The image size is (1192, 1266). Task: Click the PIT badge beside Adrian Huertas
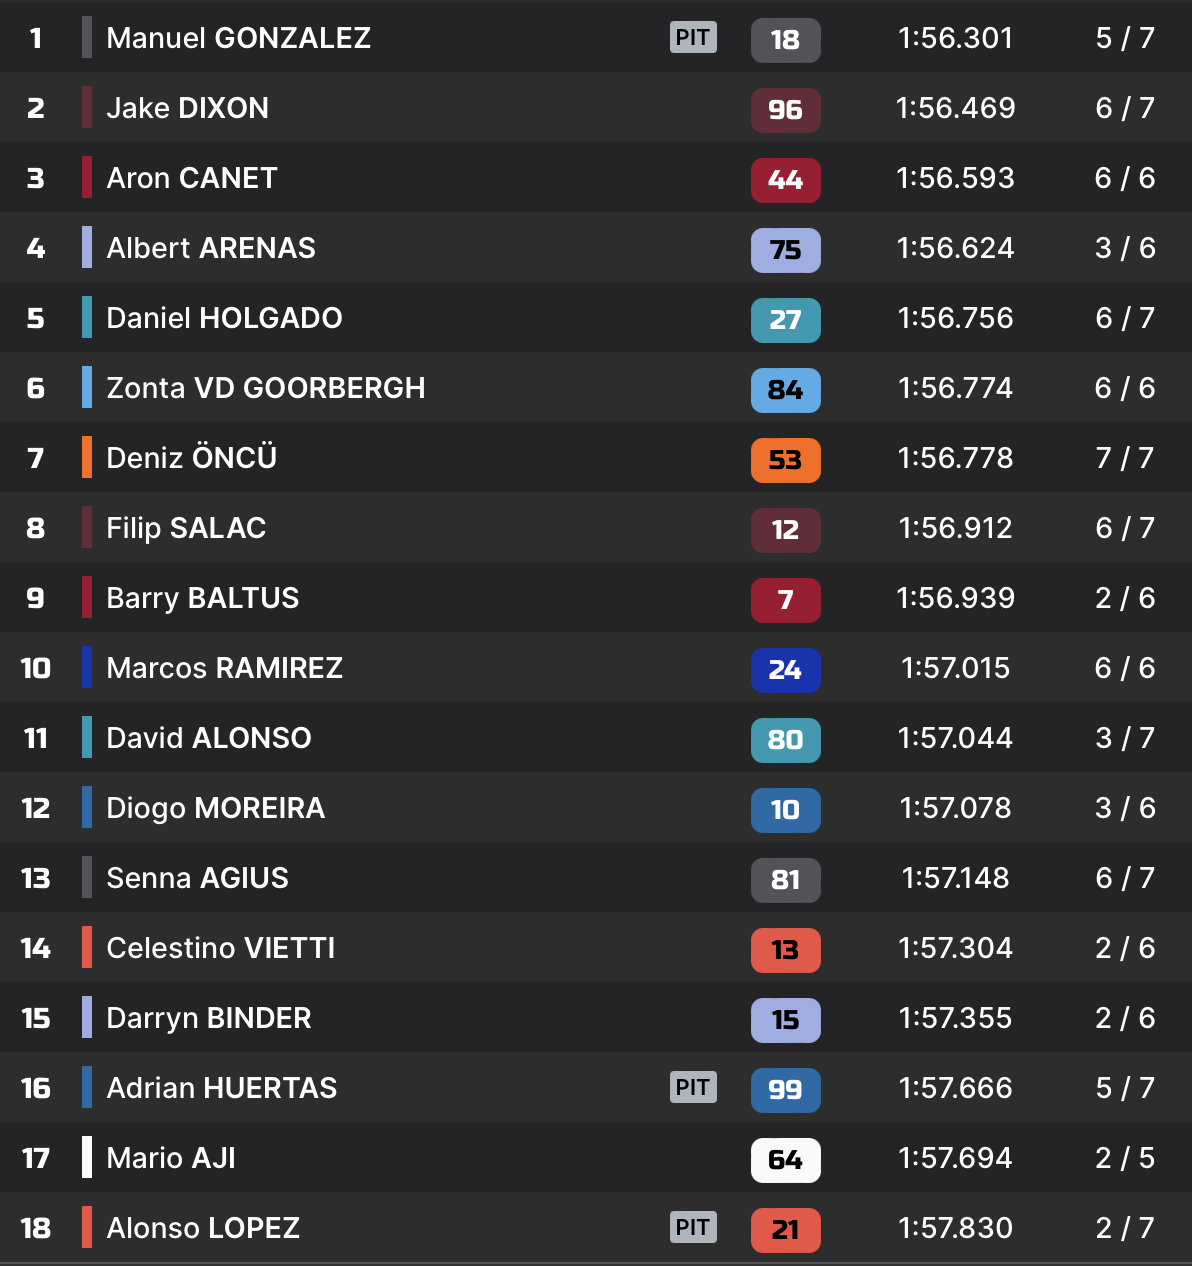tap(693, 1087)
